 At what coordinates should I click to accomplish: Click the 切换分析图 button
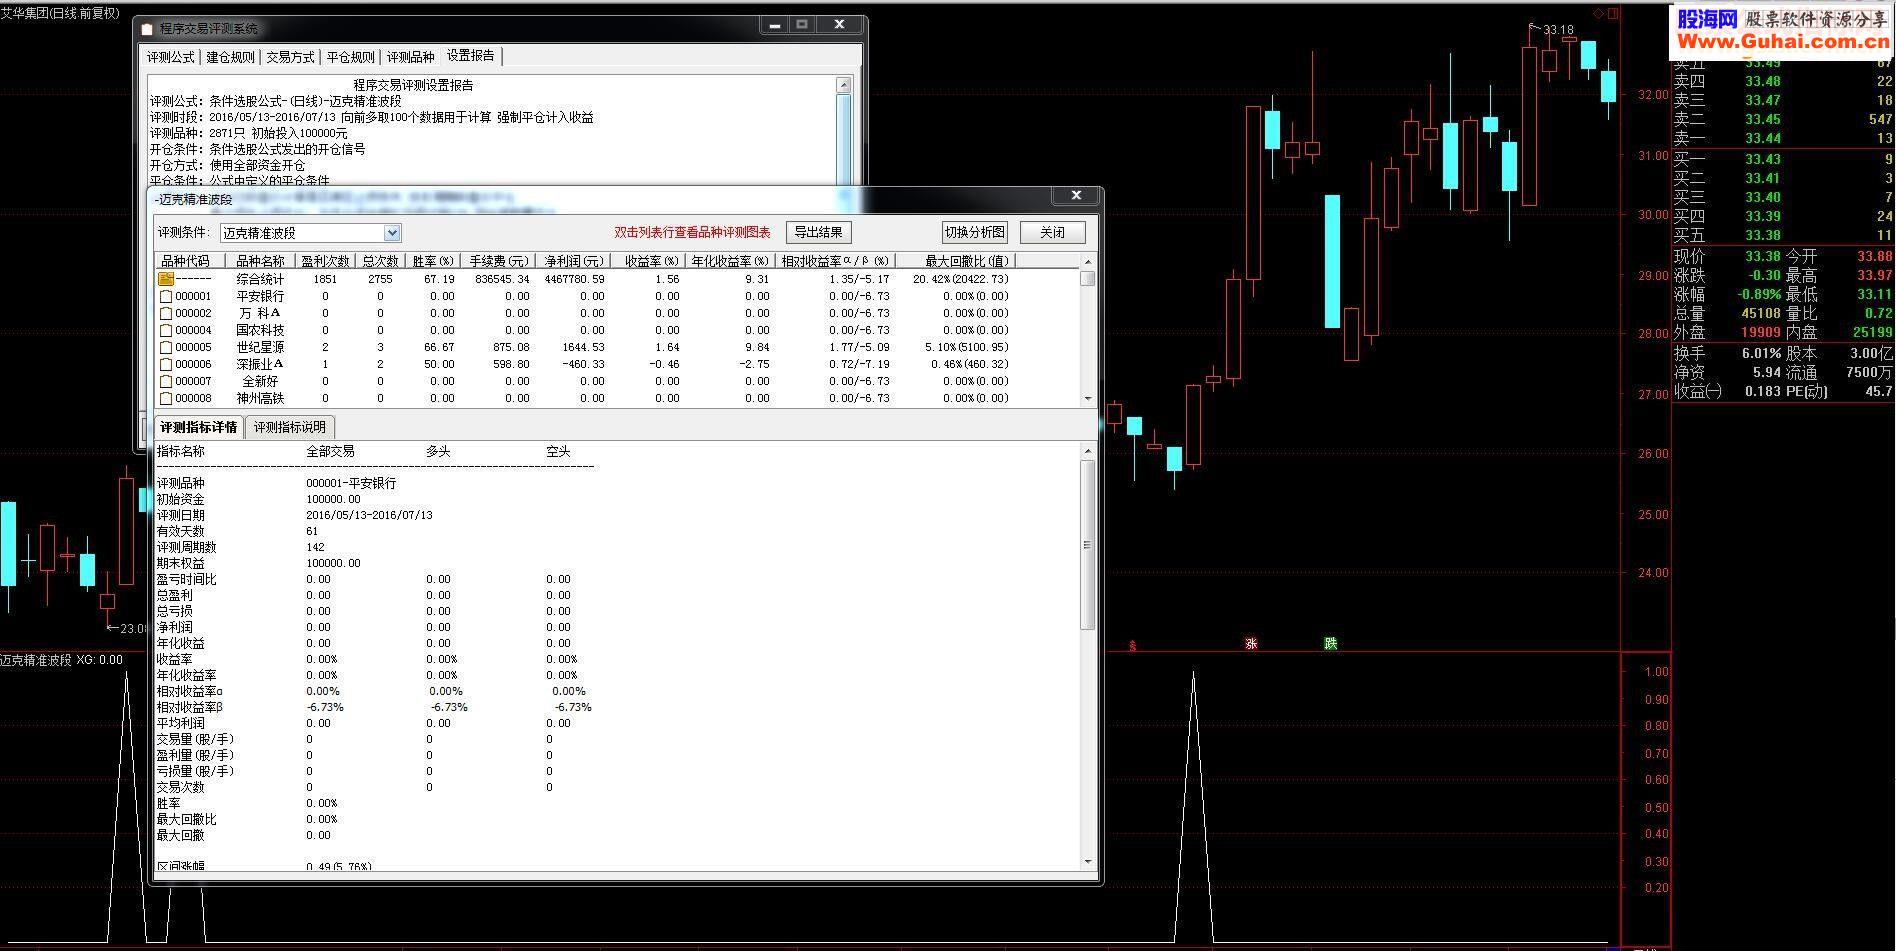point(975,232)
